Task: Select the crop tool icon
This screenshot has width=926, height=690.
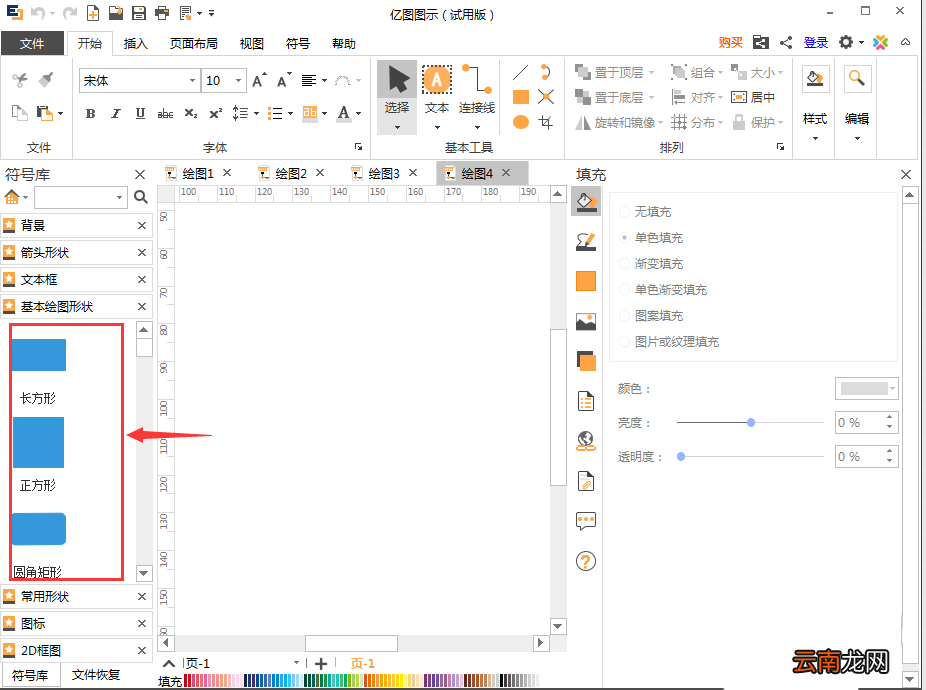Action: point(546,122)
